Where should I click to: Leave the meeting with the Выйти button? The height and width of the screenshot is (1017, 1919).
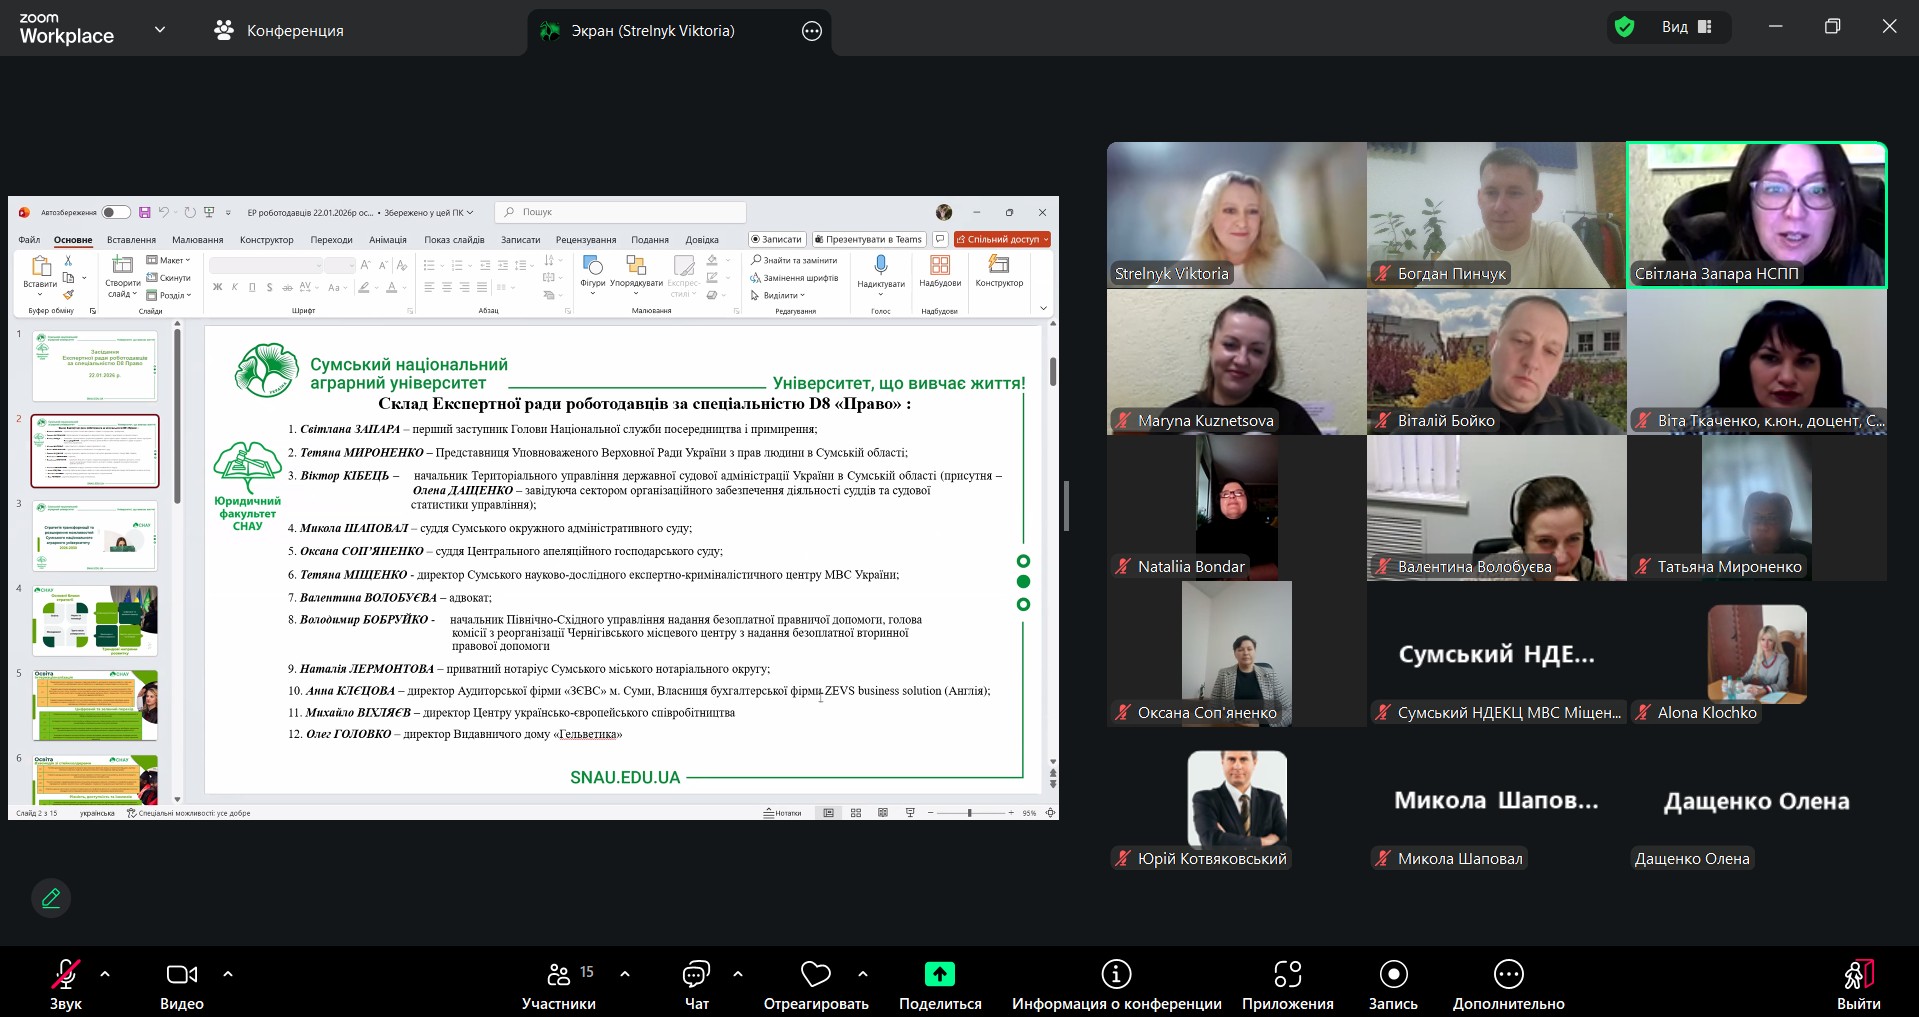[x=1858, y=984]
